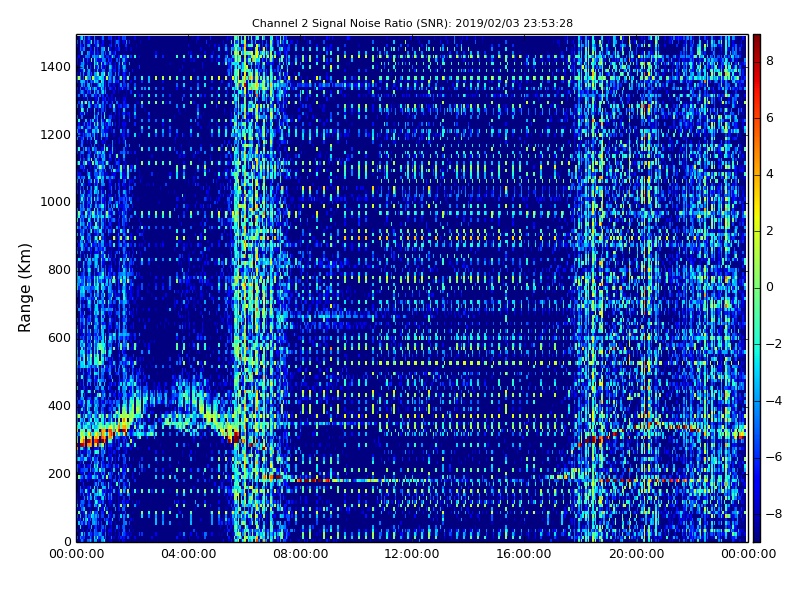Click the 20:00:00 time axis label
Image resolution: width=800 pixels, height=600 pixels.
pos(636,554)
